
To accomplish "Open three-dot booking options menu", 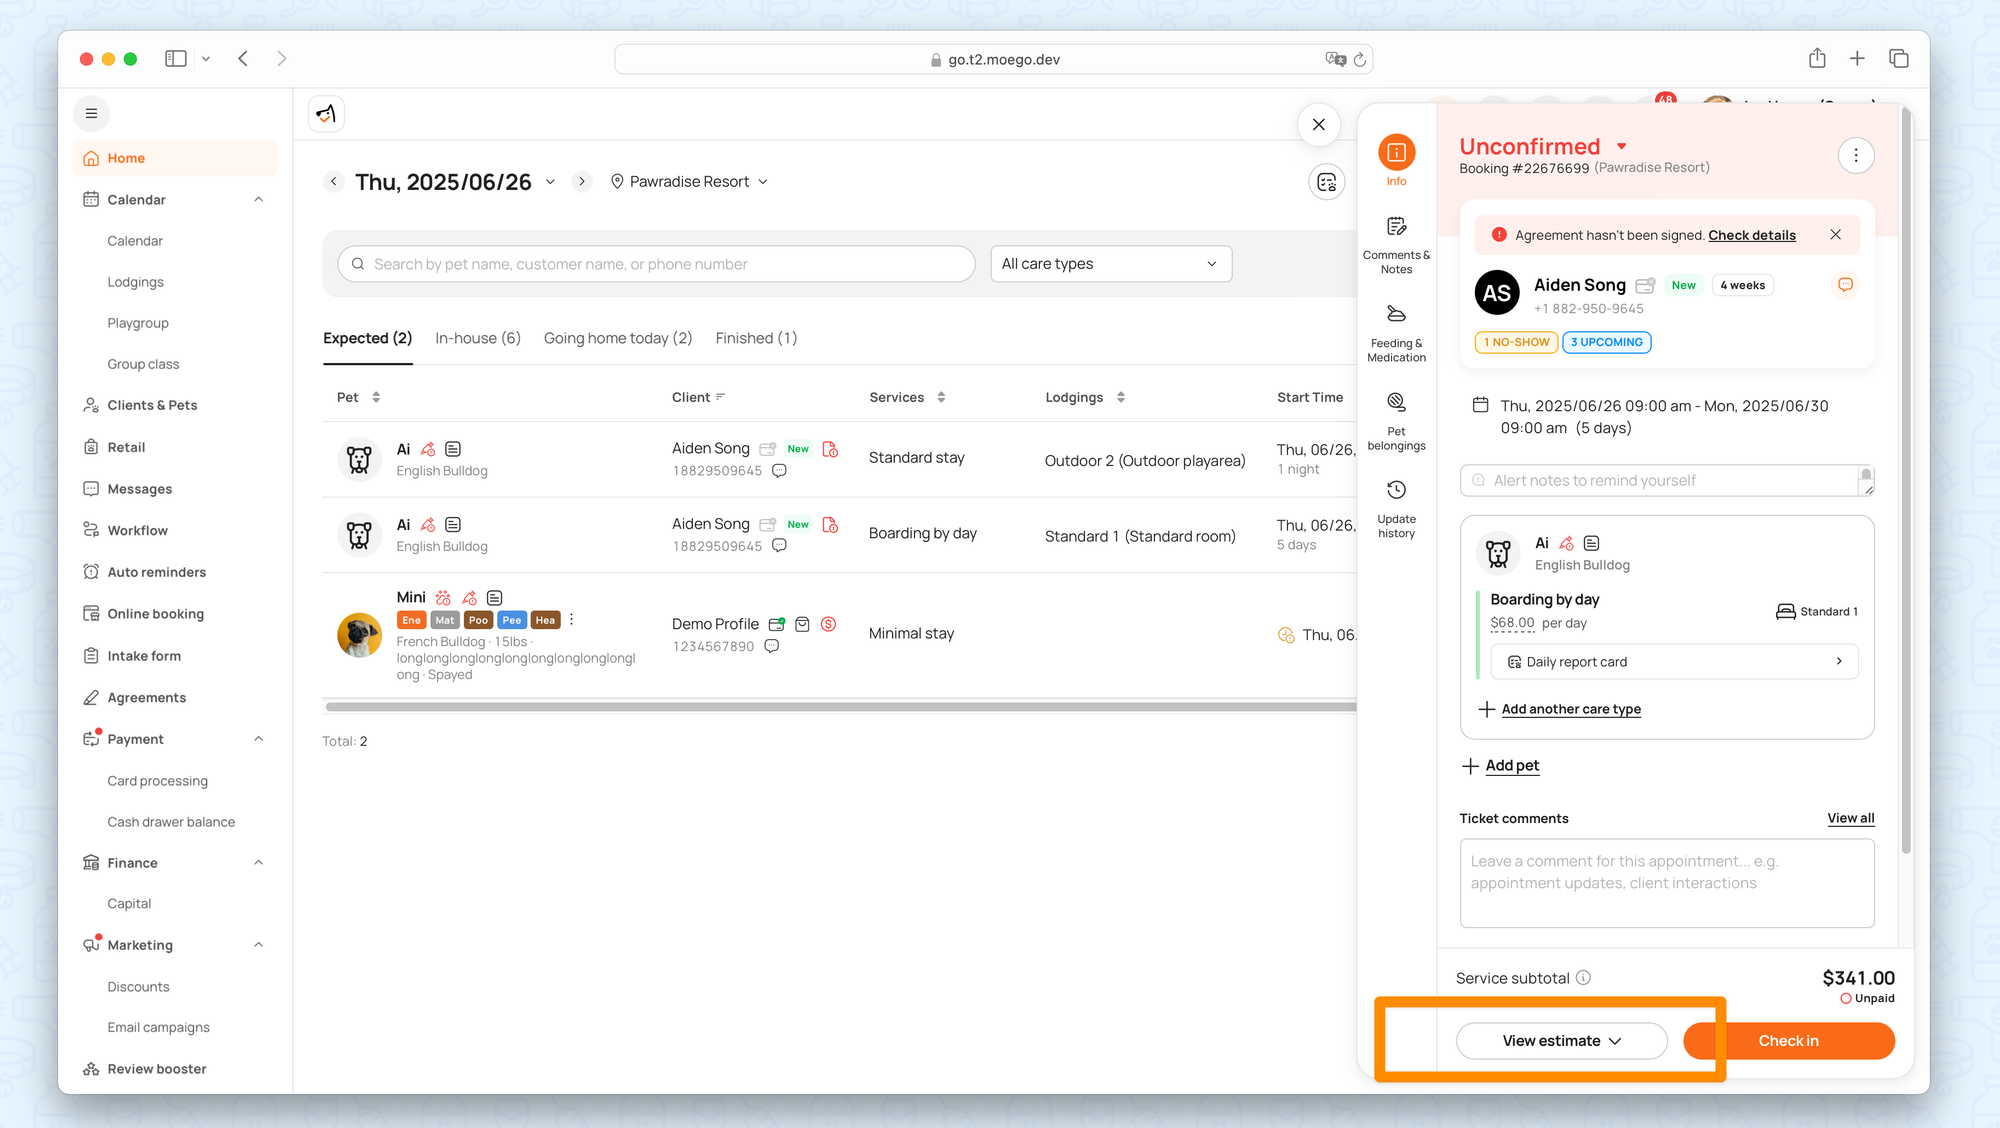I will (1855, 155).
